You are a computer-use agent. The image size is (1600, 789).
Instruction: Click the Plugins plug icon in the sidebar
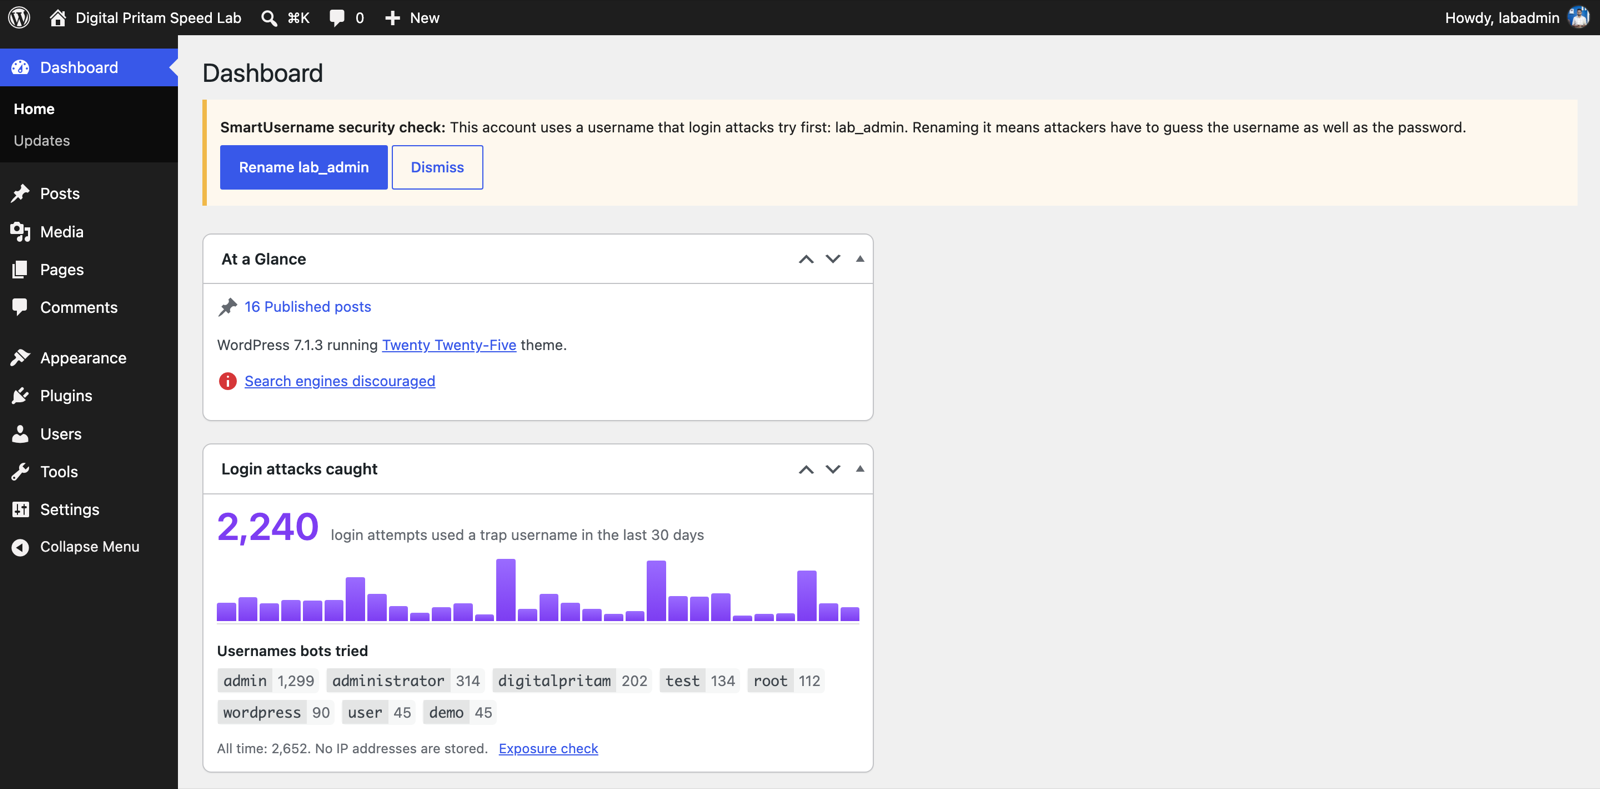tap(20, 395)
